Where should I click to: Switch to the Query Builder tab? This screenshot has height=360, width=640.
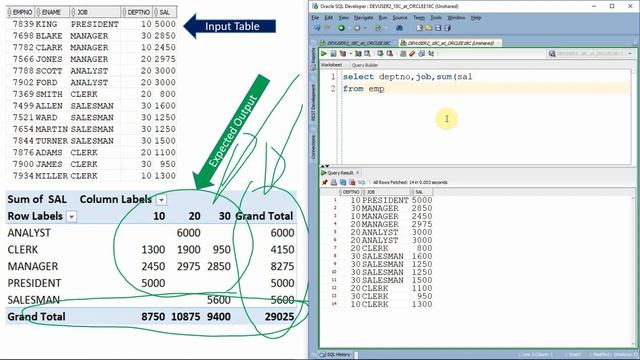click(x=364, y=65)
